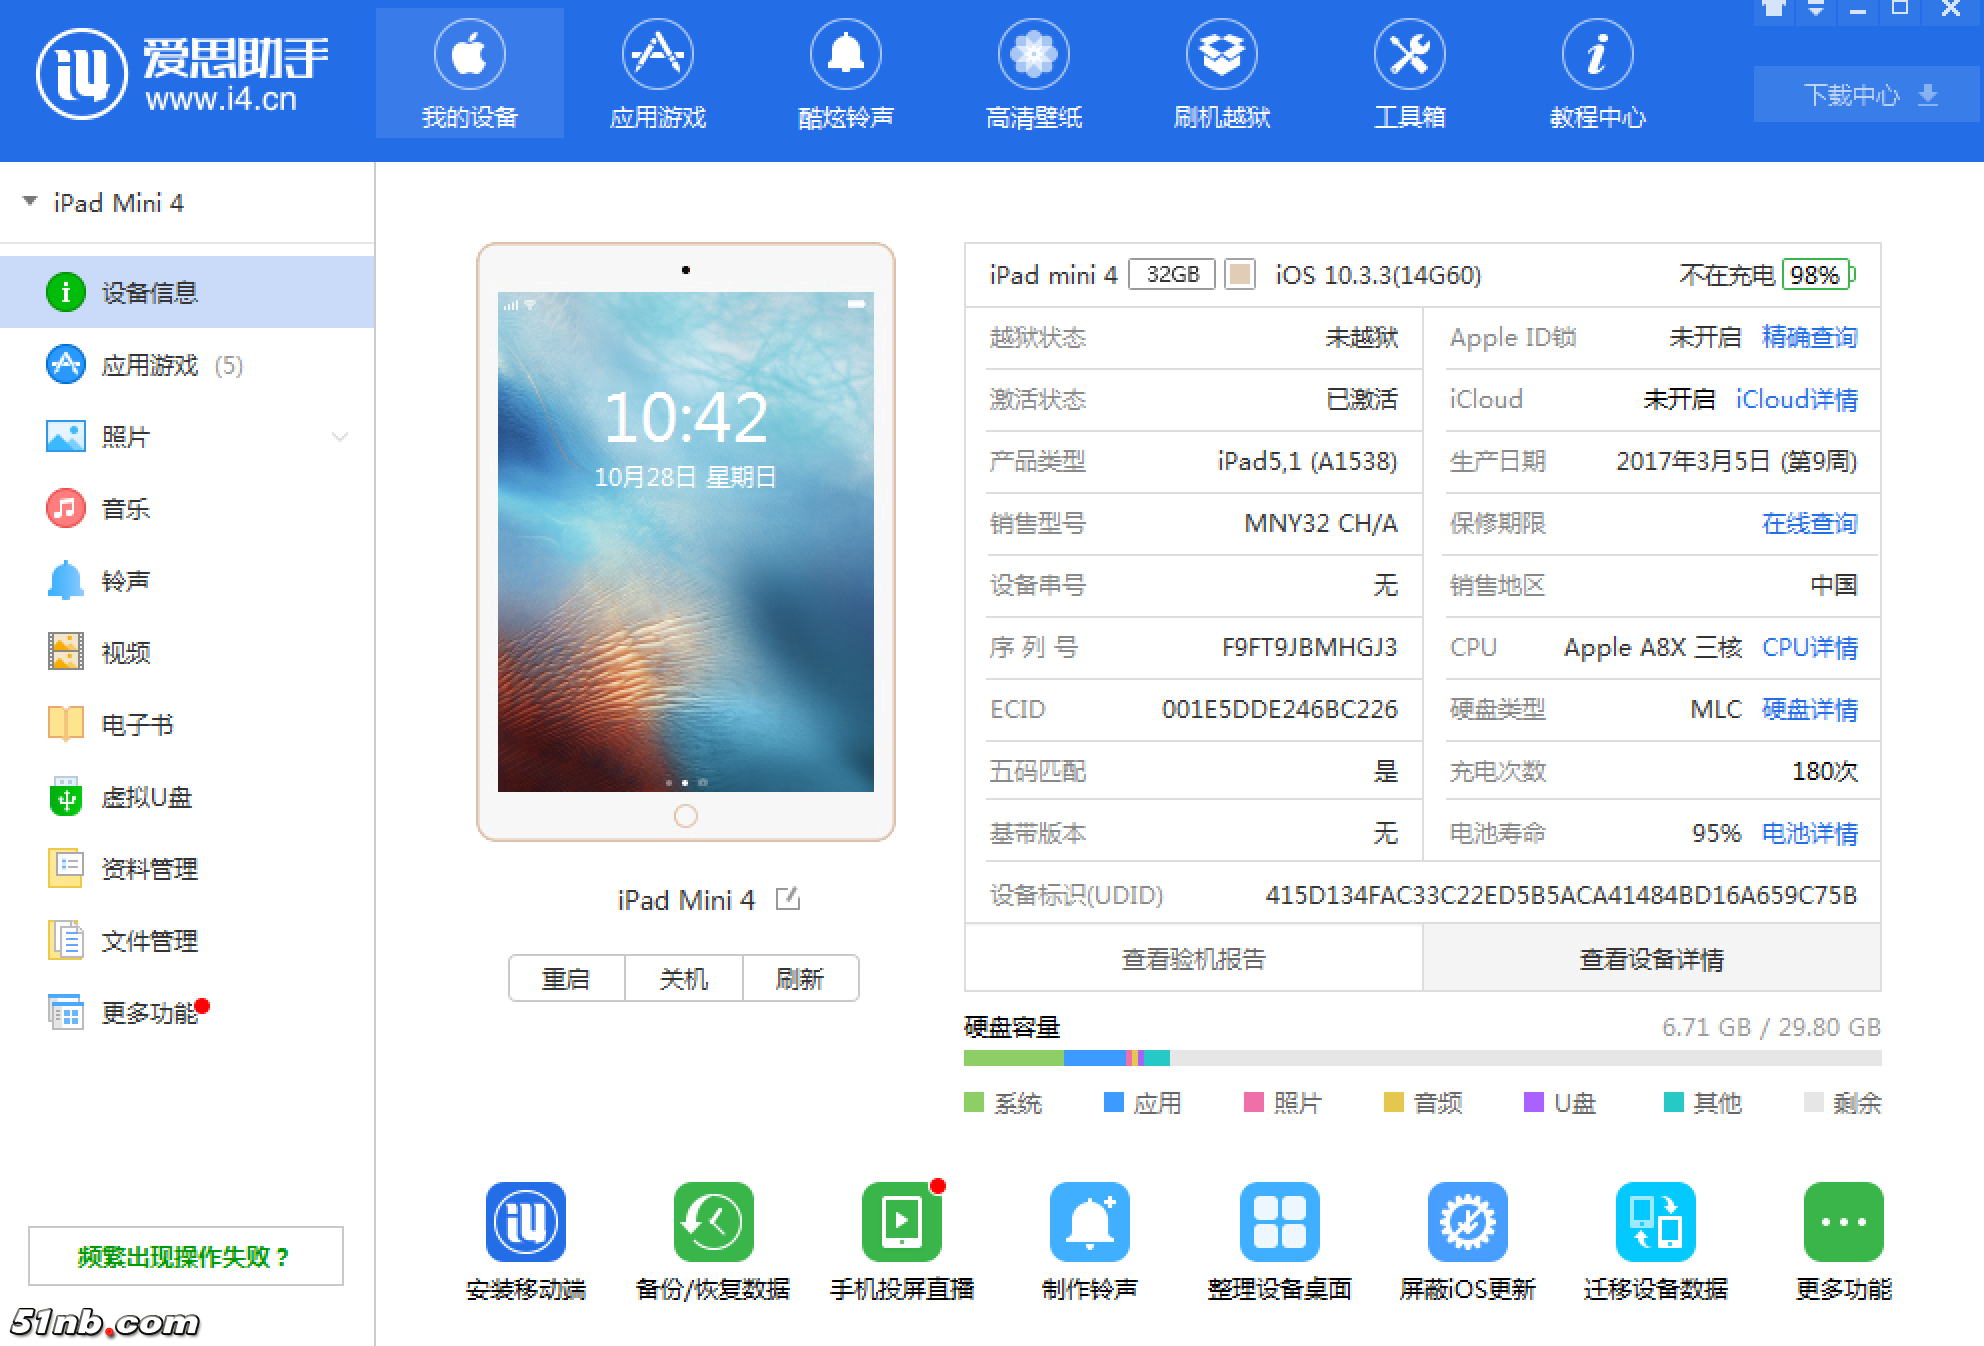Click the edit device name pencil icon
Image resolution: width=1984 pixels, height=1346 pixels.
pos(788,899)
